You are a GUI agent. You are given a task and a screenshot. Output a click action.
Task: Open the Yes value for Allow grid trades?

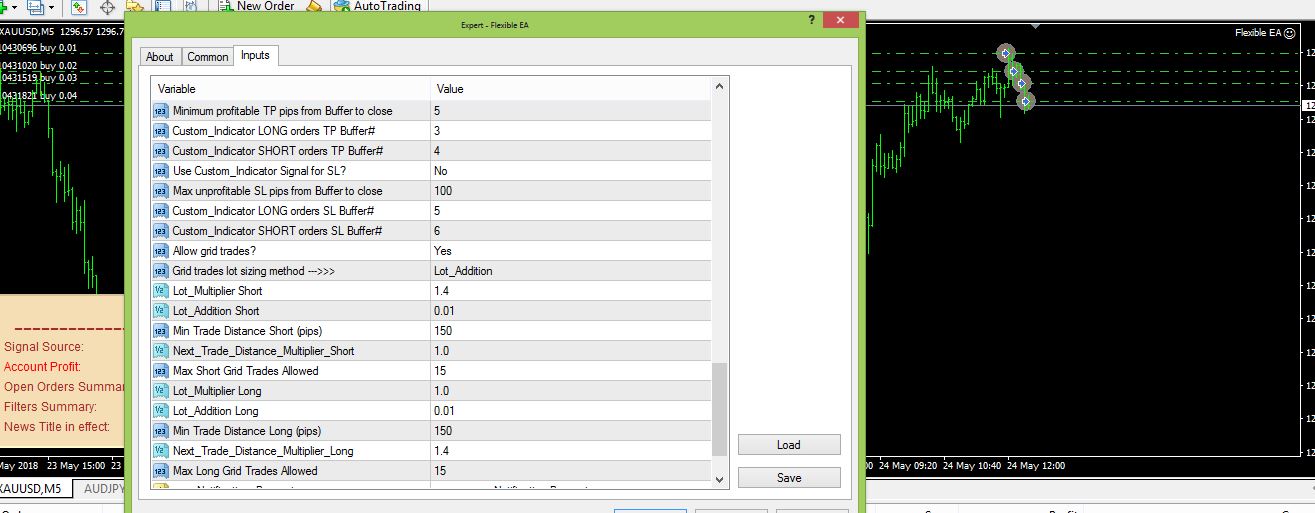click(570, 251)
